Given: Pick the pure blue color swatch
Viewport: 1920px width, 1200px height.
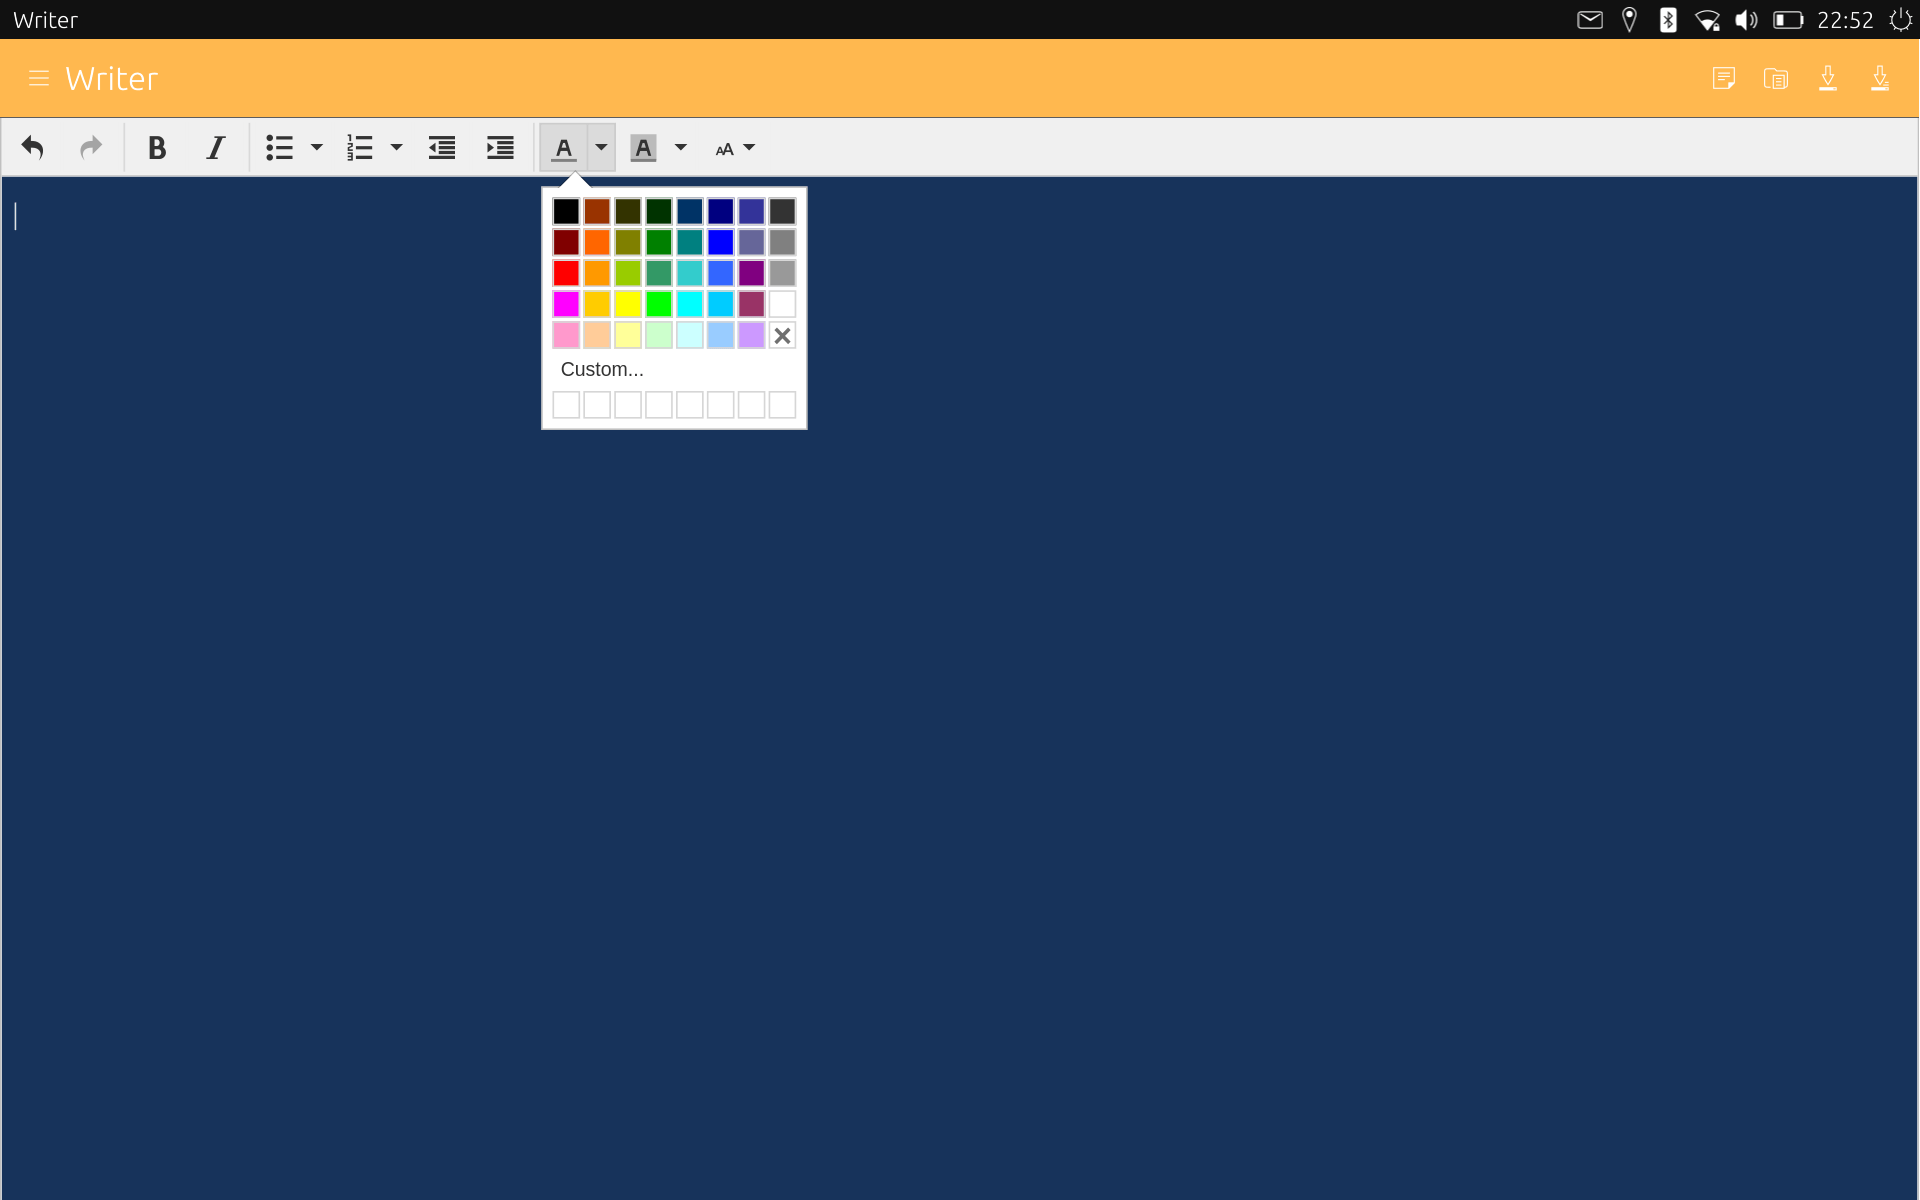Looking at the screenshot, I should [x=720, y=242].
